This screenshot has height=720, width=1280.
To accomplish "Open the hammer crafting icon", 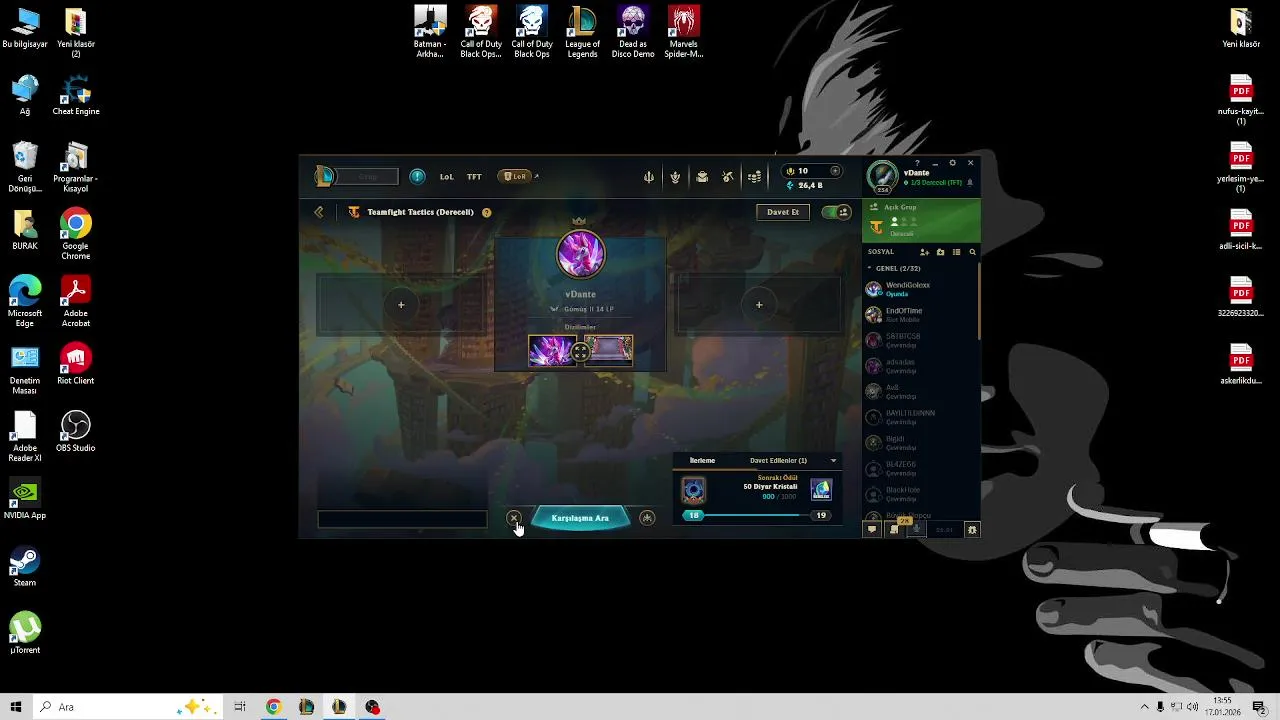I will (x=728, y=177).
